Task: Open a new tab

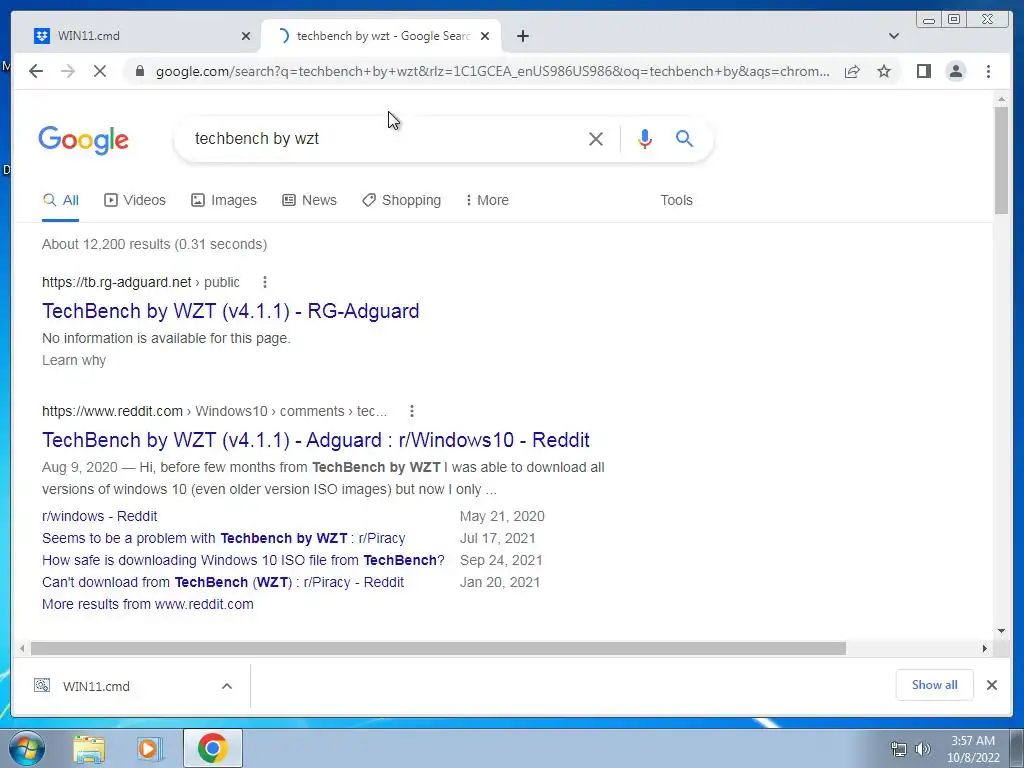Action: click(x=522, y=36)
